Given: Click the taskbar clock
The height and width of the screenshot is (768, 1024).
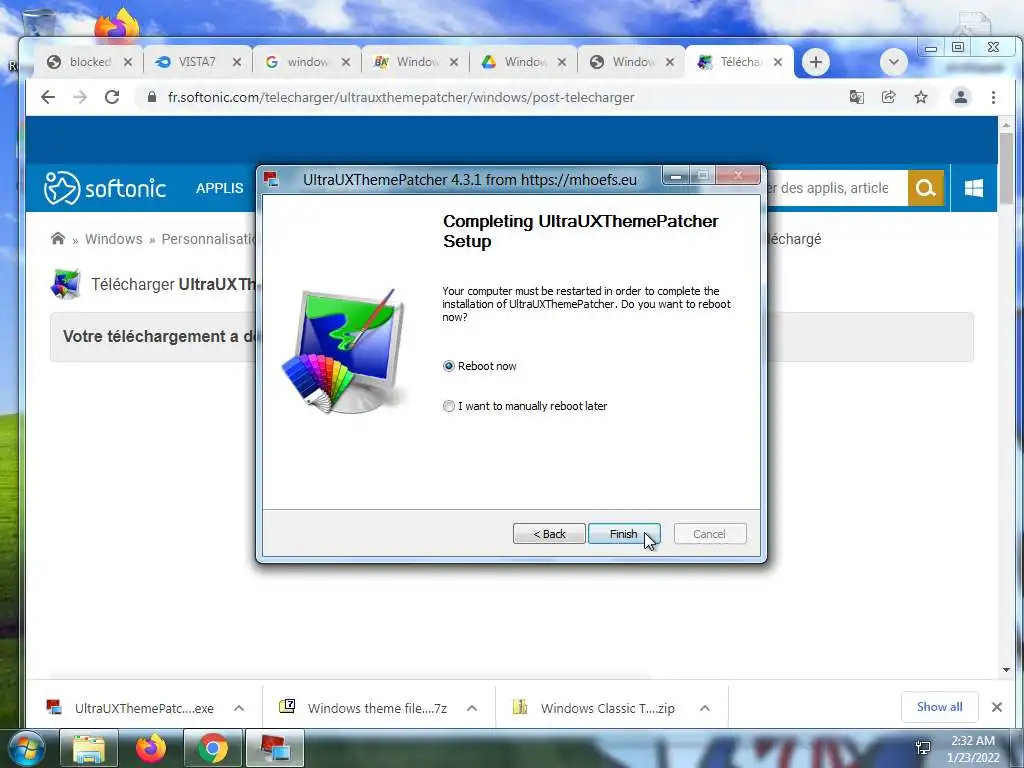Looking at the screenshot, I should pyautogui.click(x=973, y=749).
